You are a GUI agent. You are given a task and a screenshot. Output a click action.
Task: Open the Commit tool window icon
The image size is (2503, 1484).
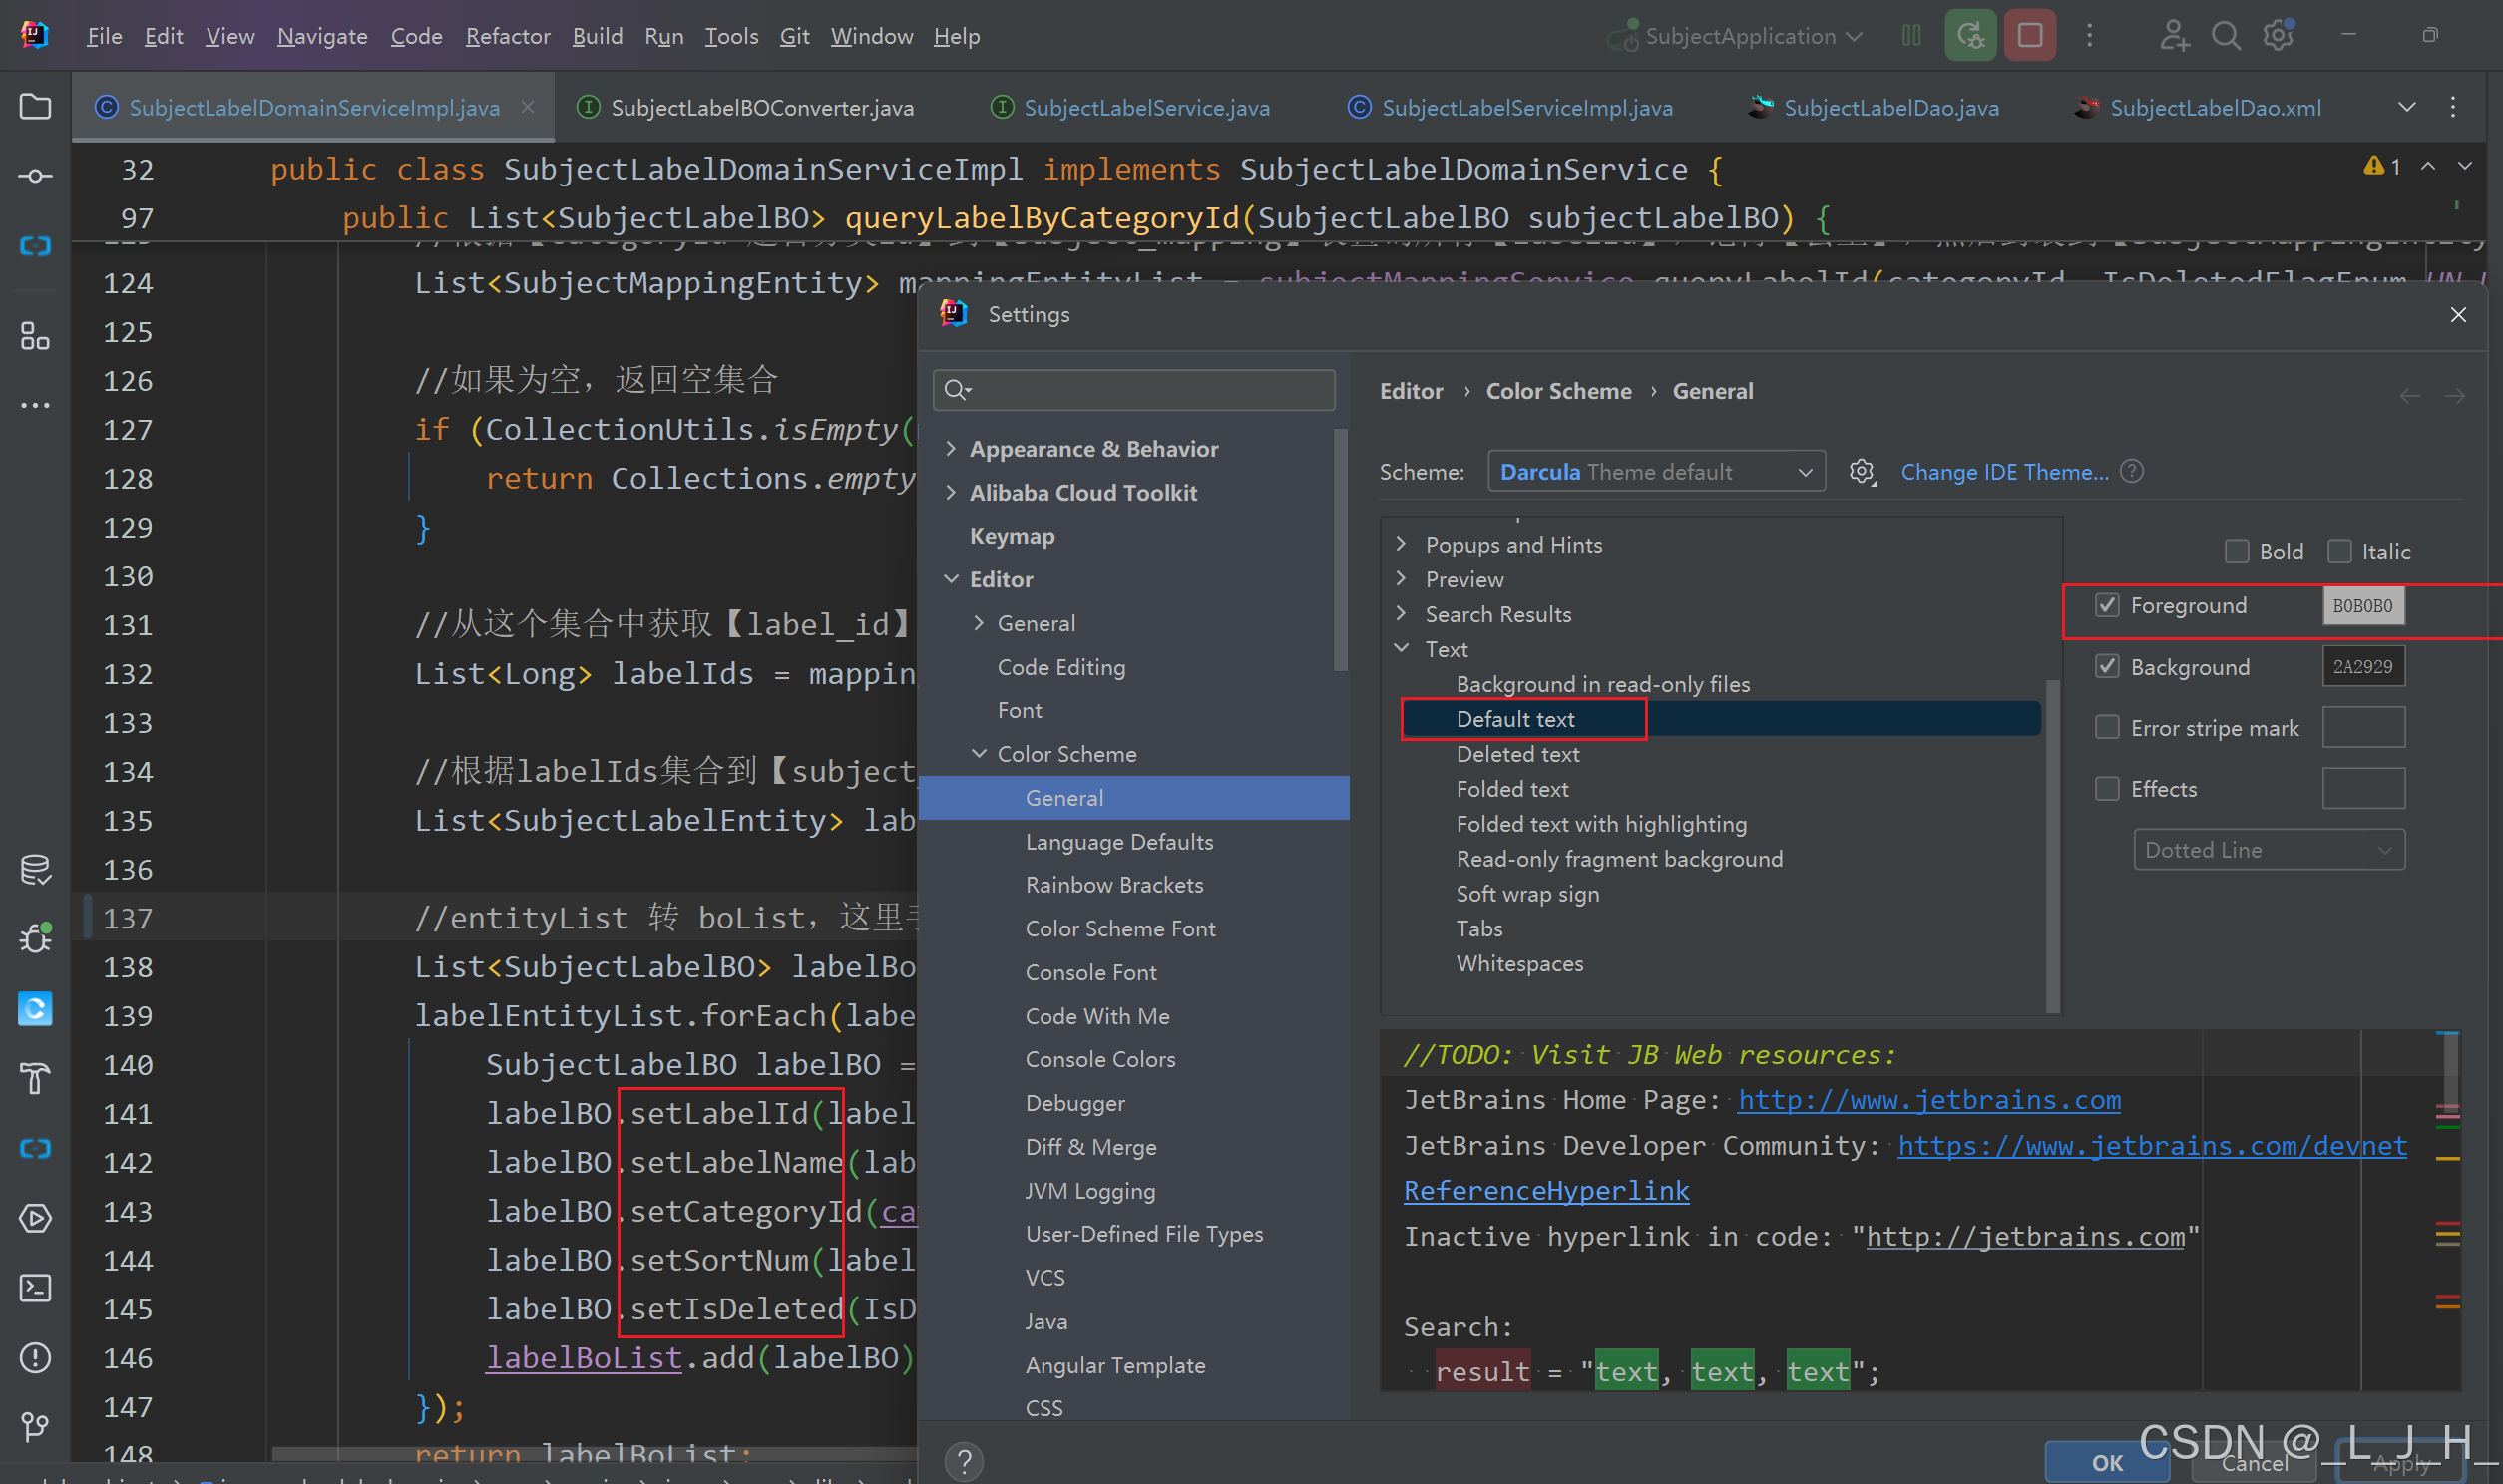(x=35, y=176)
